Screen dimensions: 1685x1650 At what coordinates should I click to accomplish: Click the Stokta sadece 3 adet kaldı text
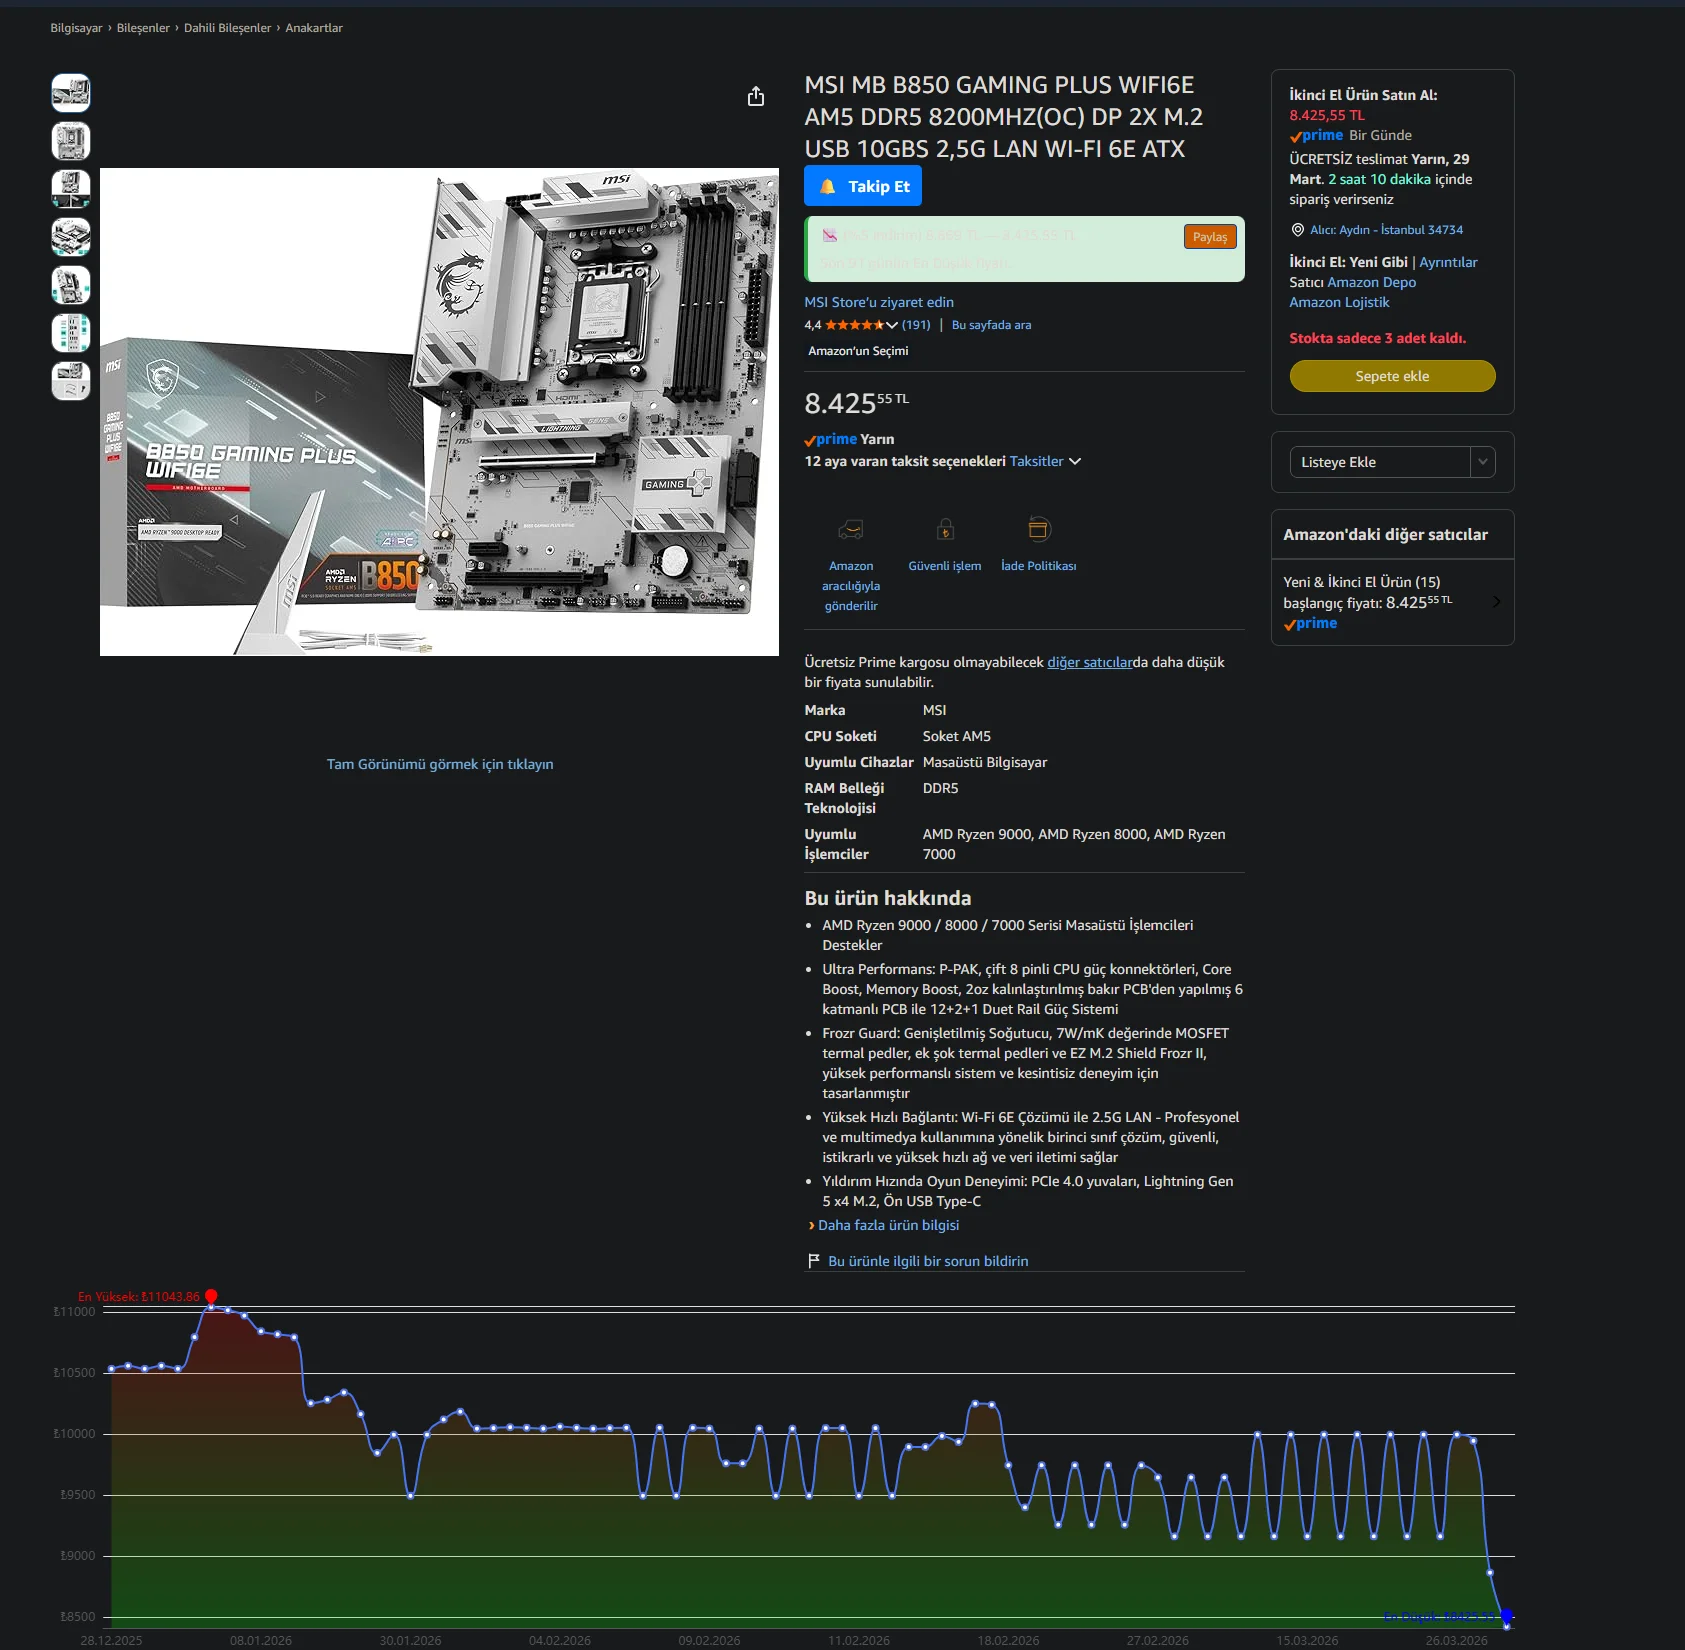[x=1378, y=338]
